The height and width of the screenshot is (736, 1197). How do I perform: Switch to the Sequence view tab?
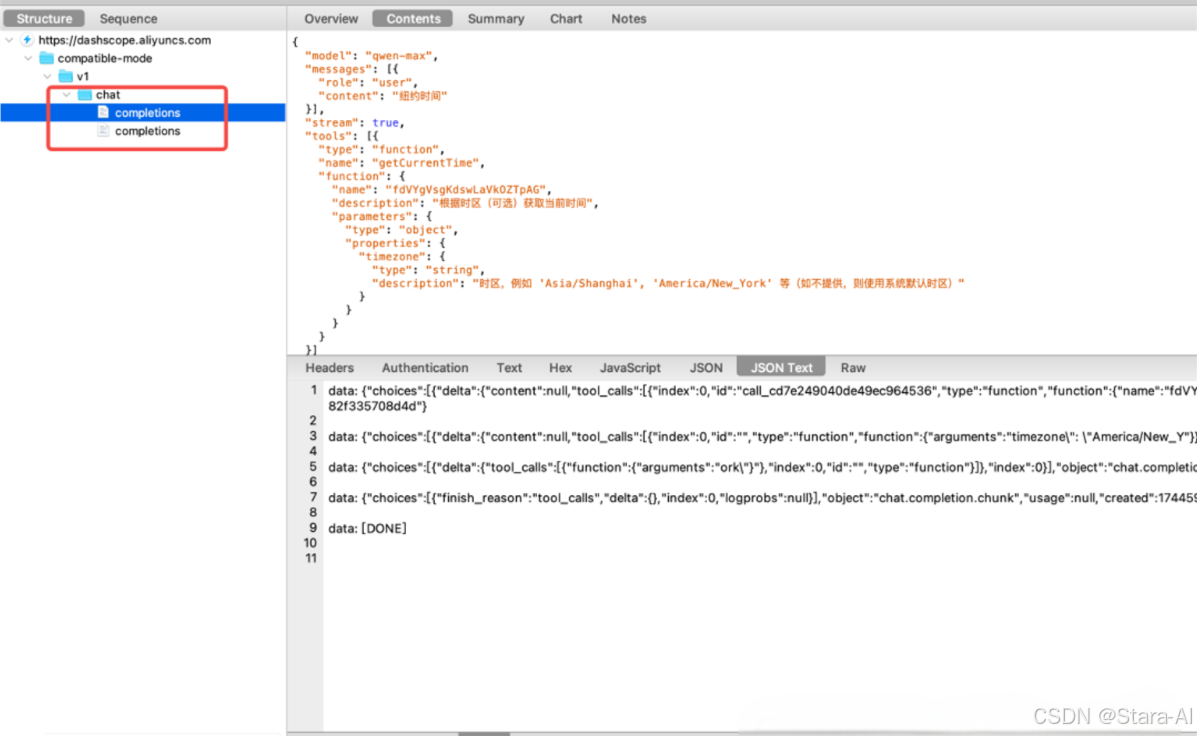128,18
